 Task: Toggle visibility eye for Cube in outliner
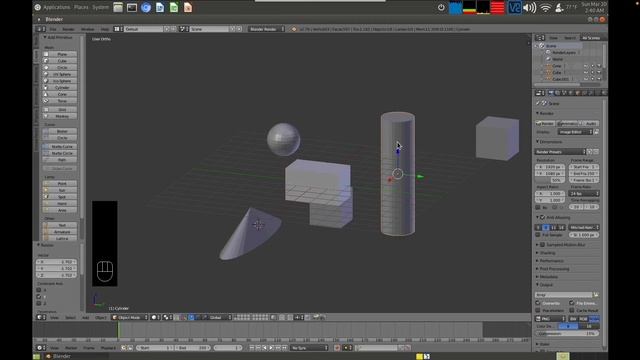click(586, 73)
